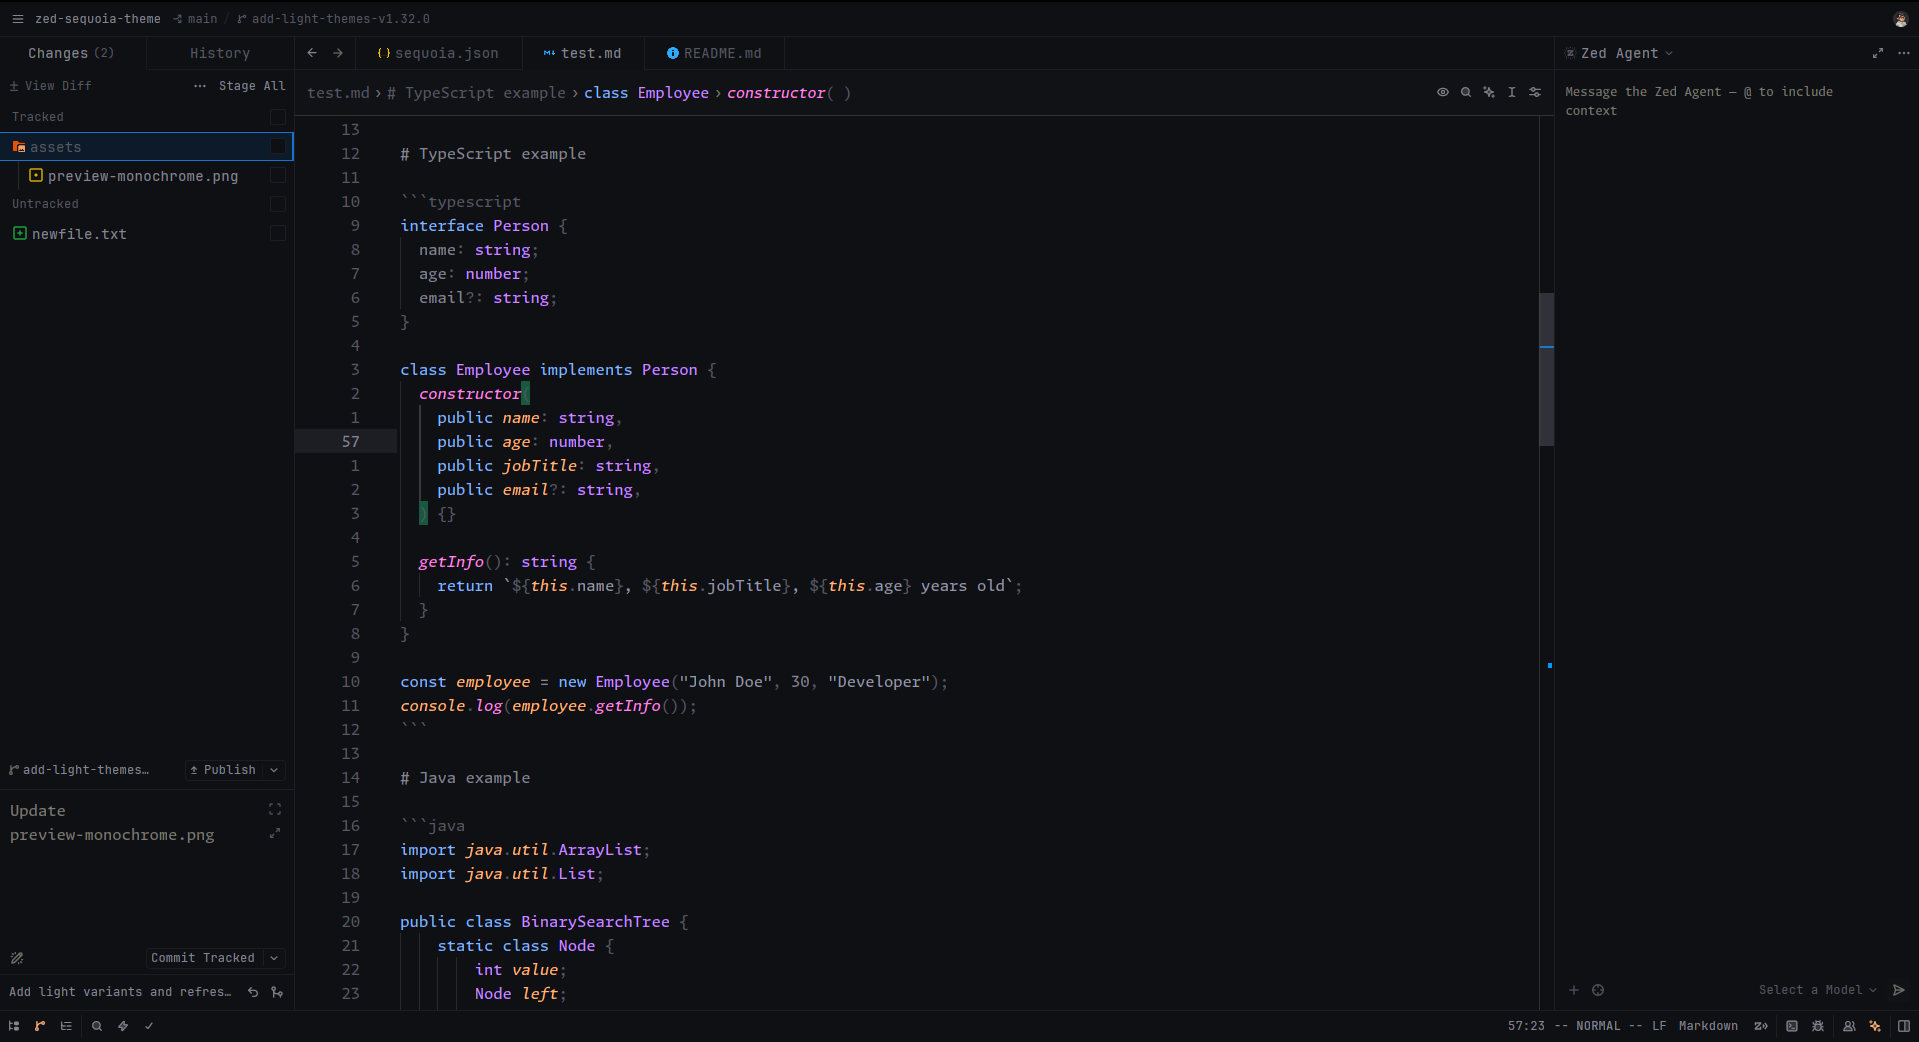Select the Changes tab in Git panel
1919x1042 pixels.
71,53
